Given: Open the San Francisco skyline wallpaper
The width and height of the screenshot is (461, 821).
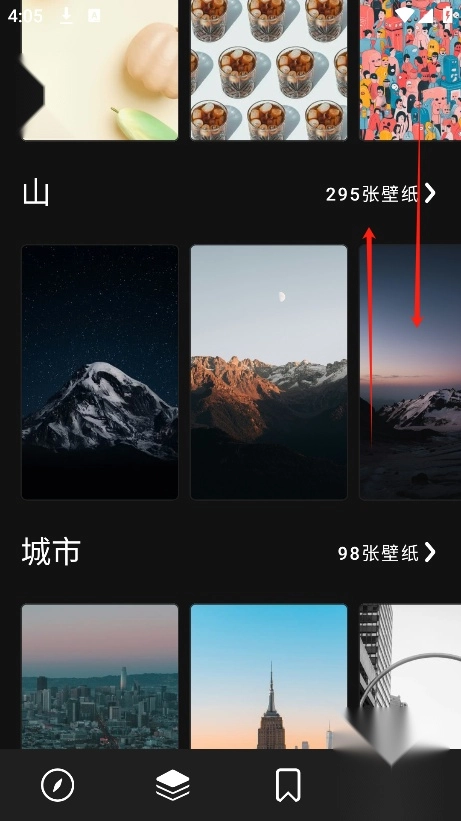Looking at the screenshot, I should 100,676.
